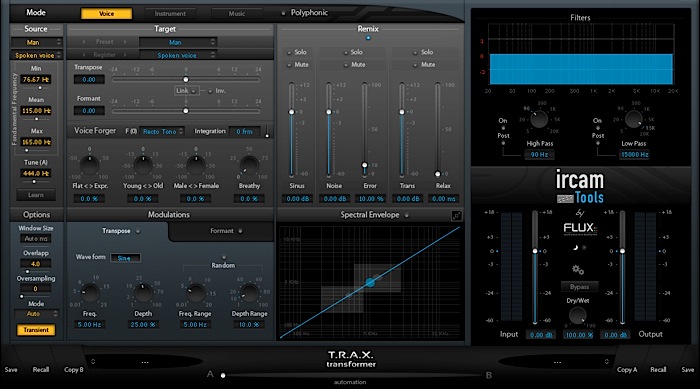Click the Remix blue indicator dot
The height and width of the screenshot is (389, 700).
(368, 38)
